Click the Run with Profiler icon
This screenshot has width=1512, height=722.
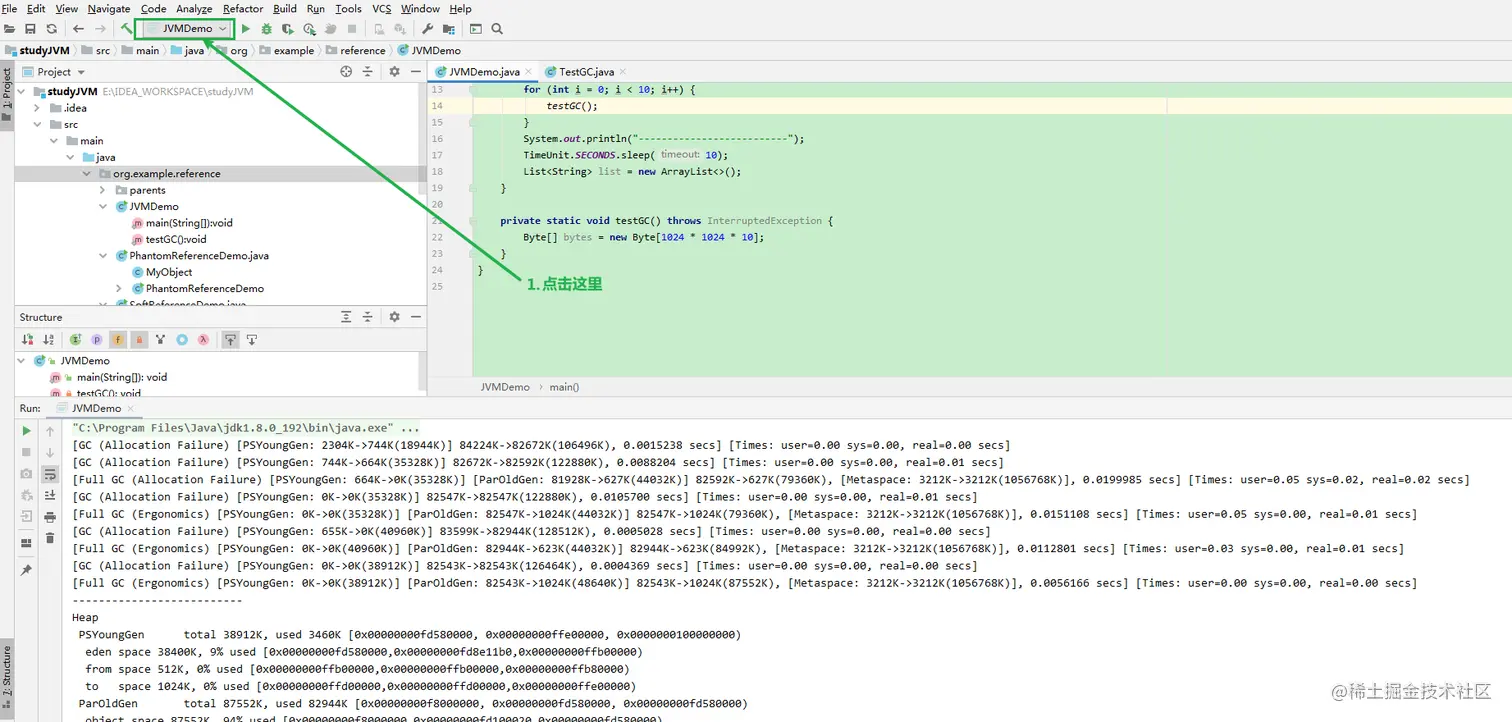point(310,29)
